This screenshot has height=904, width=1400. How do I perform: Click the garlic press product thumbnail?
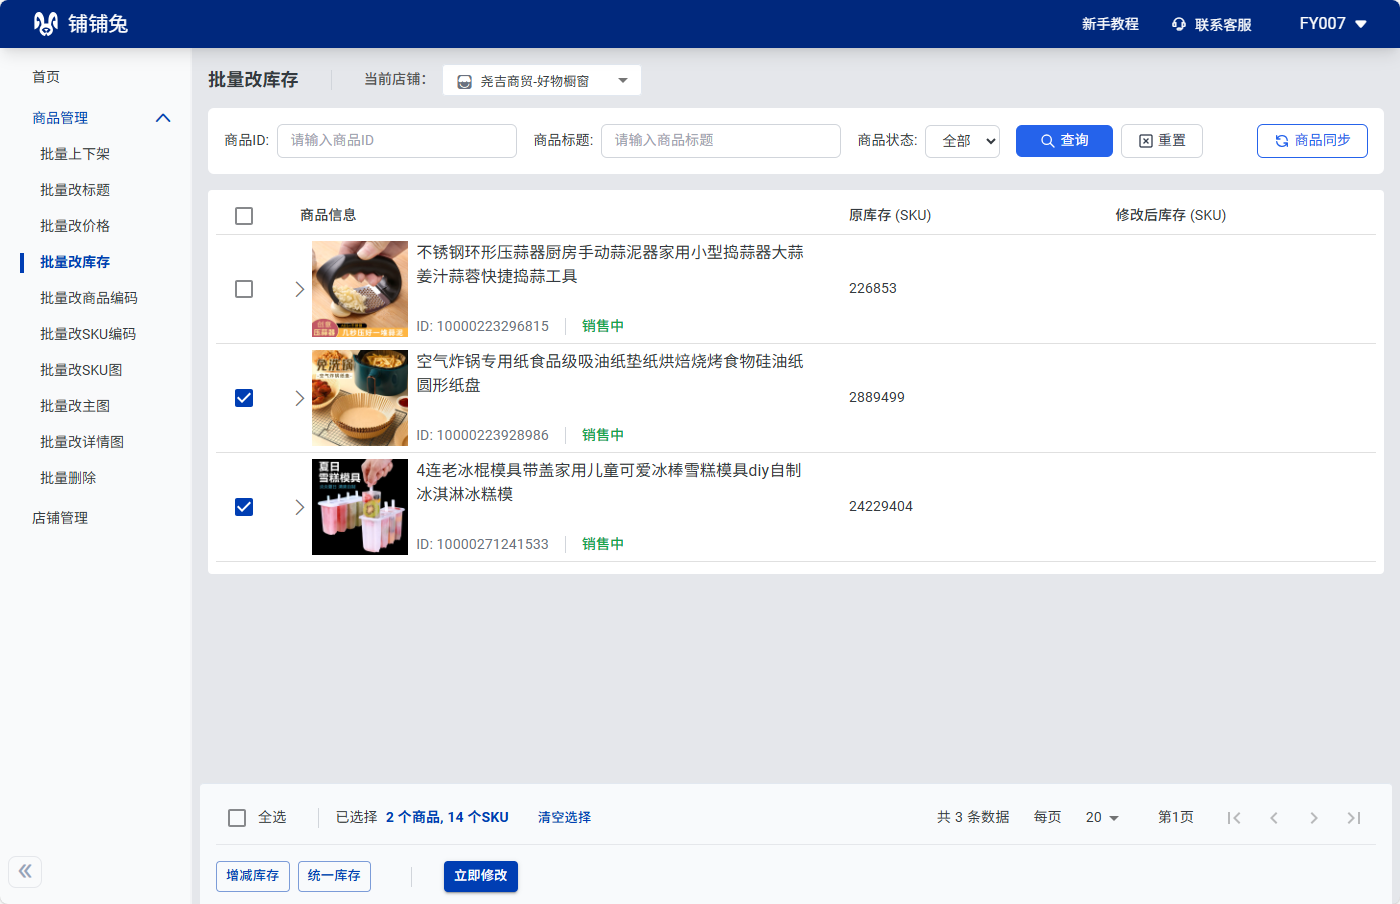click(360, 289)
